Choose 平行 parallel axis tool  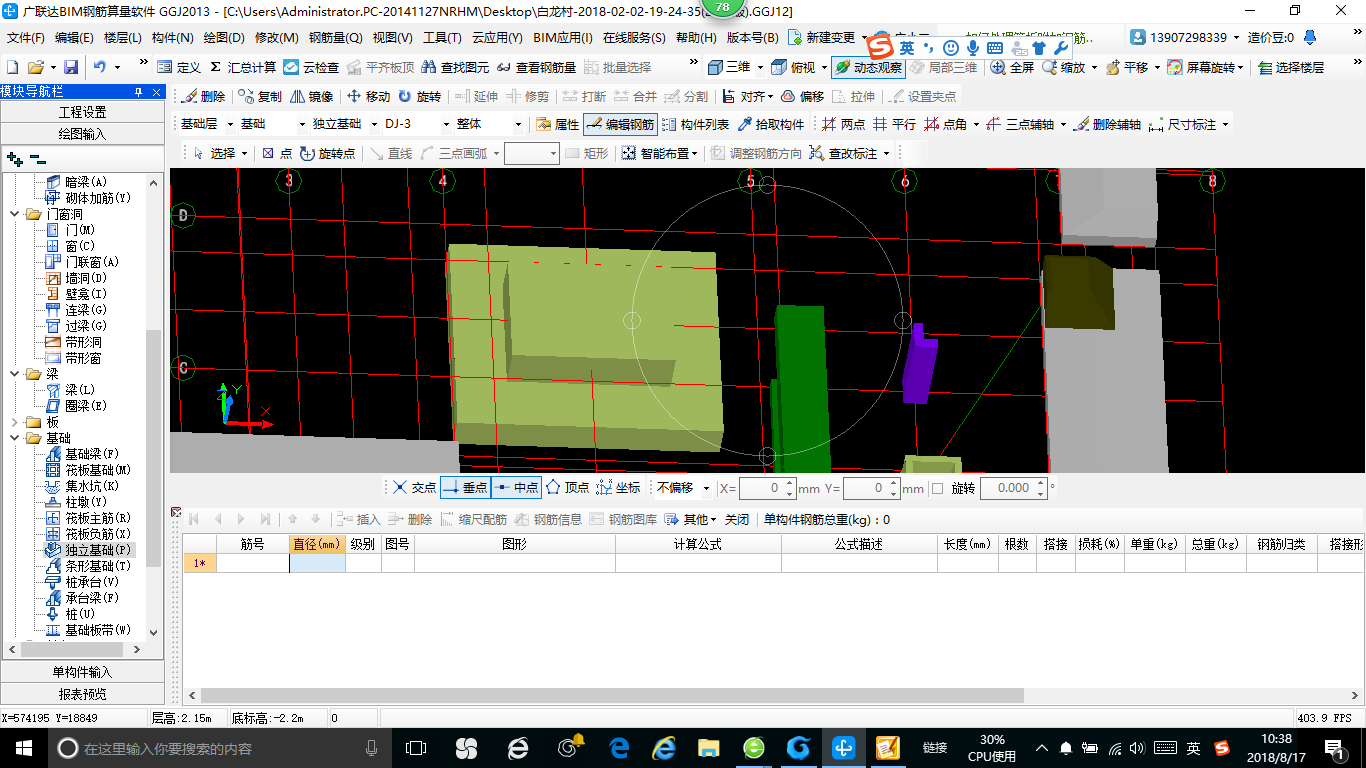point(894,125)
